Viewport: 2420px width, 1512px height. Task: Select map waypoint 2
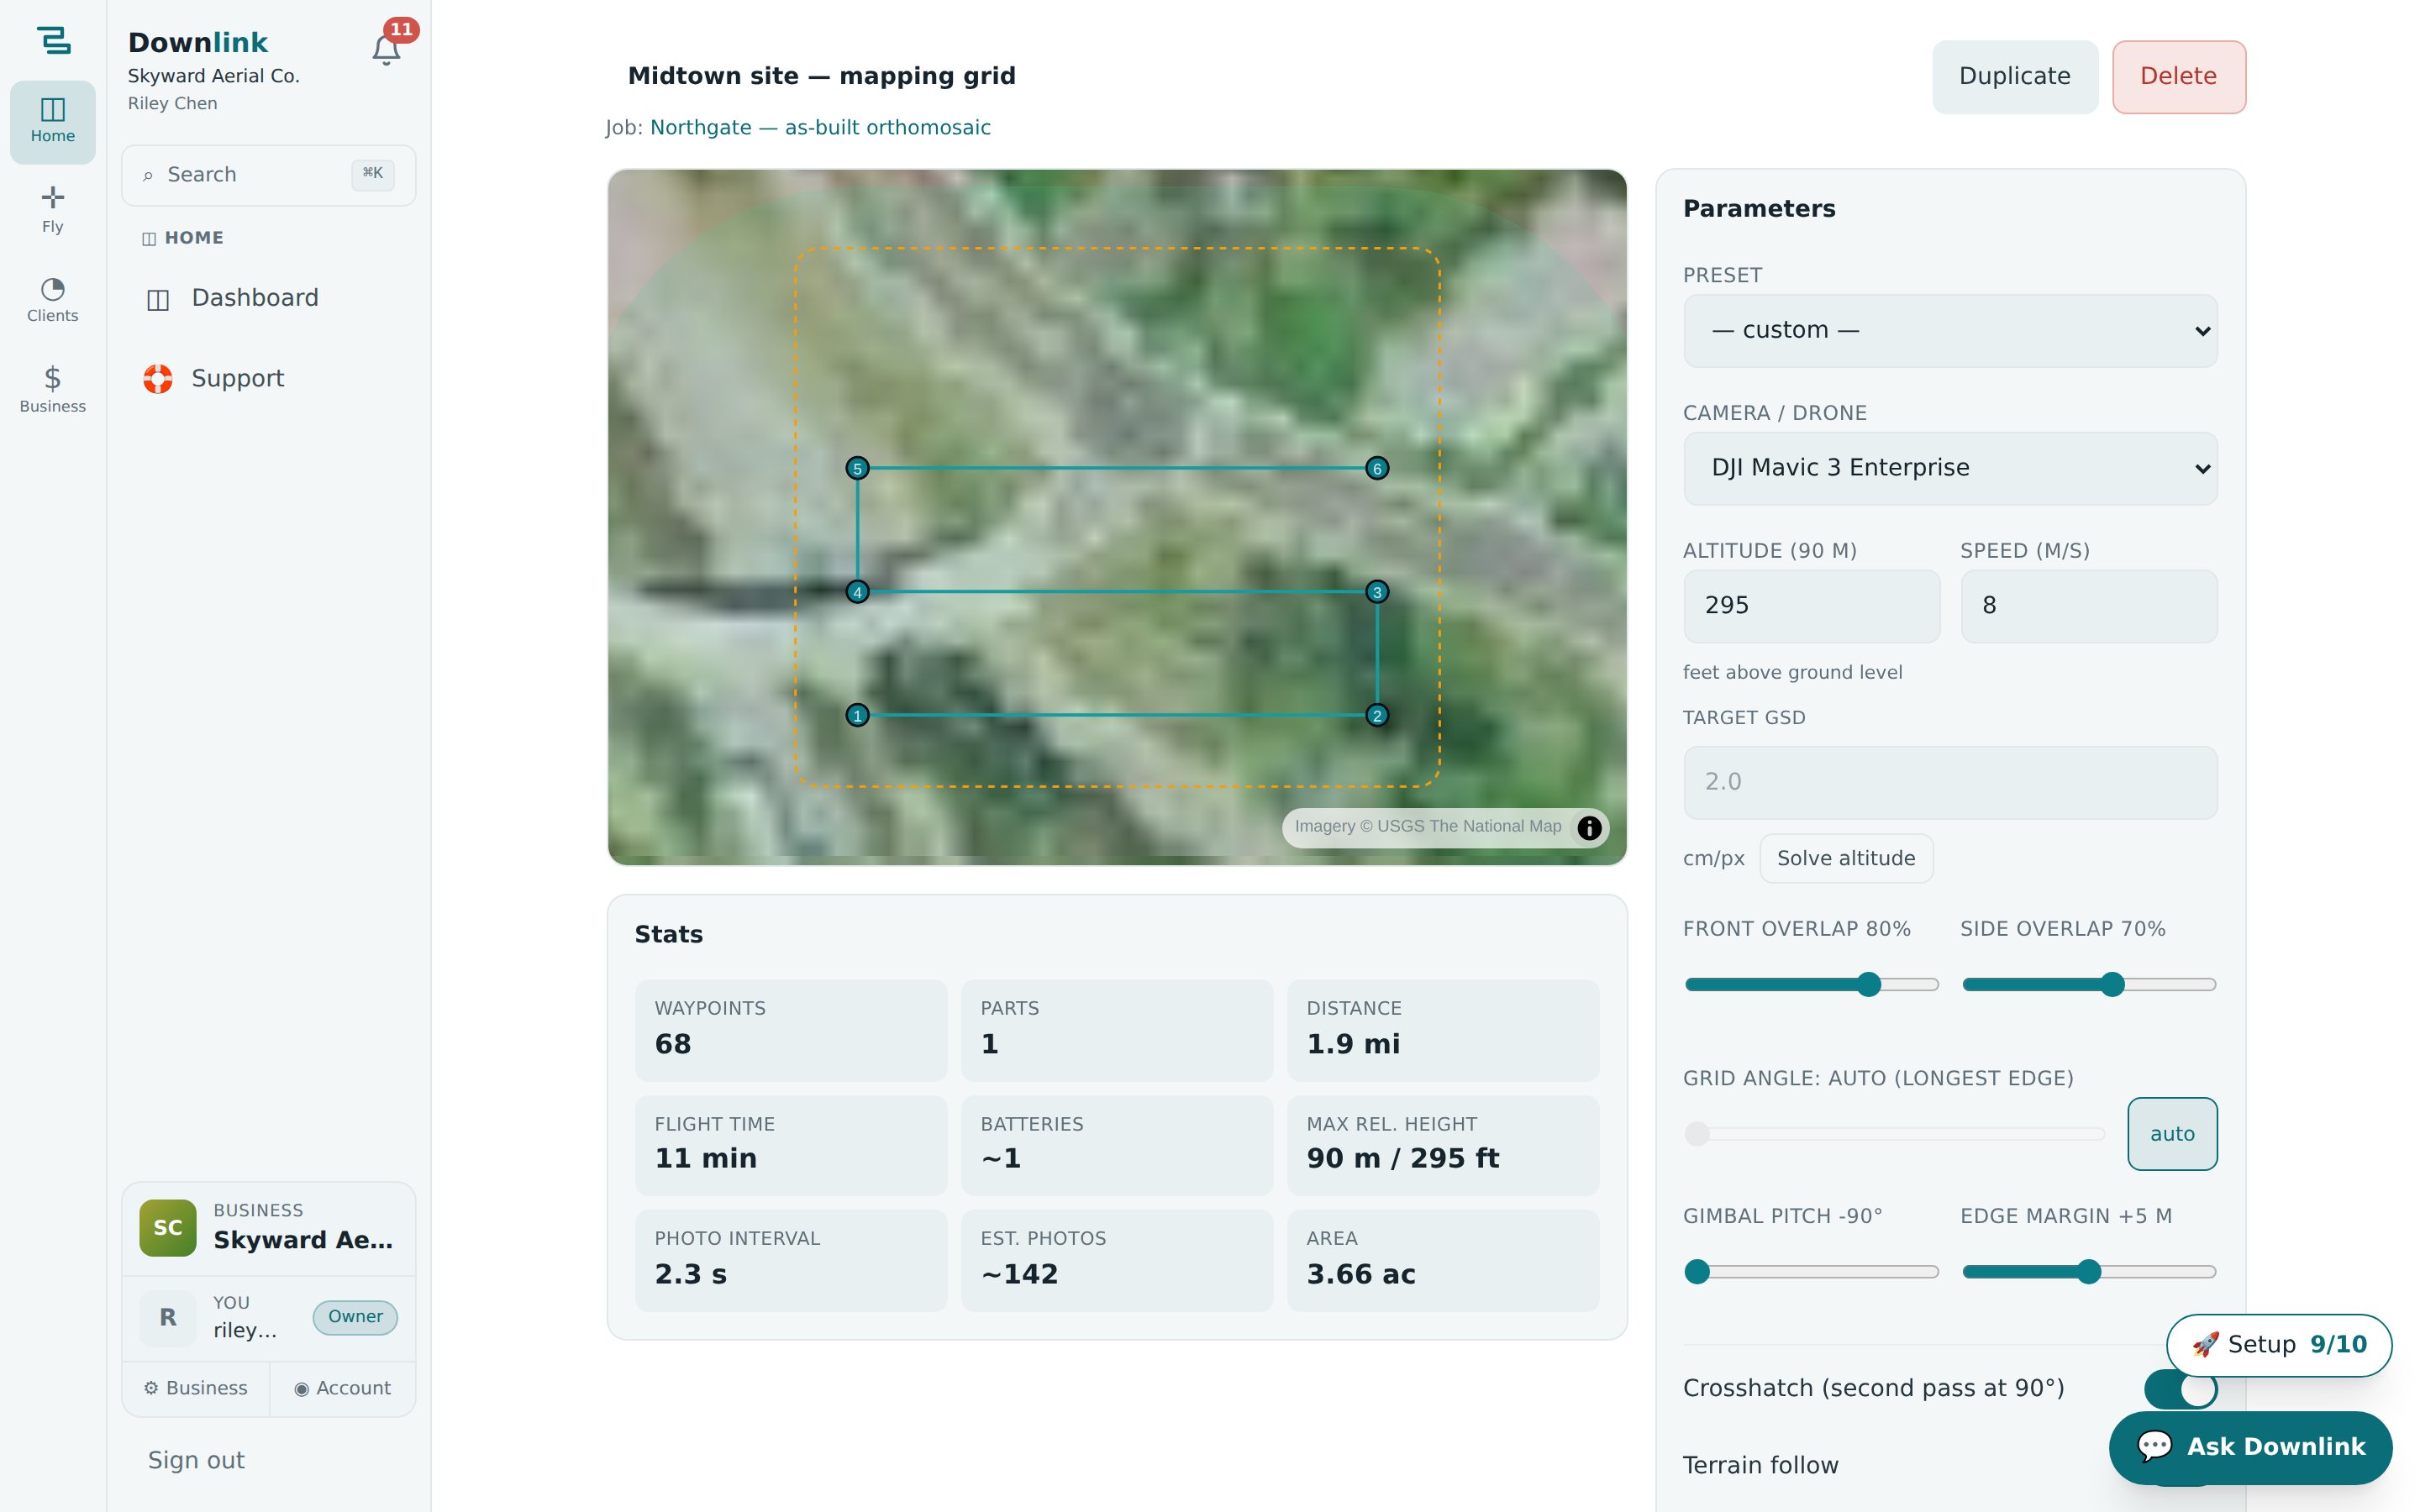coord(1377,715)
